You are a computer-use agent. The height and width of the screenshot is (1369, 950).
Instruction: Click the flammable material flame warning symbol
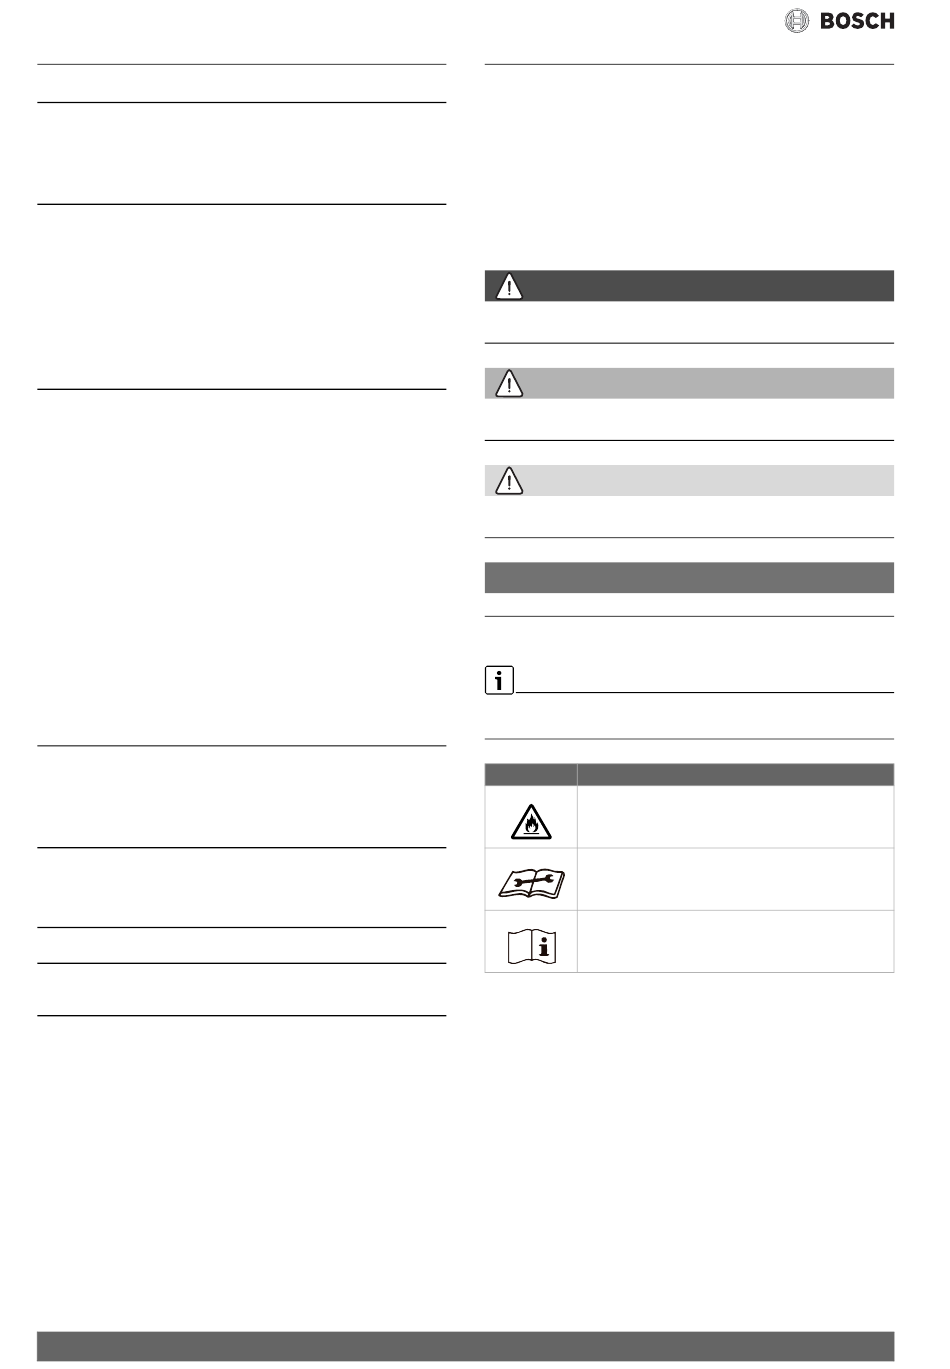pos(530,821)
